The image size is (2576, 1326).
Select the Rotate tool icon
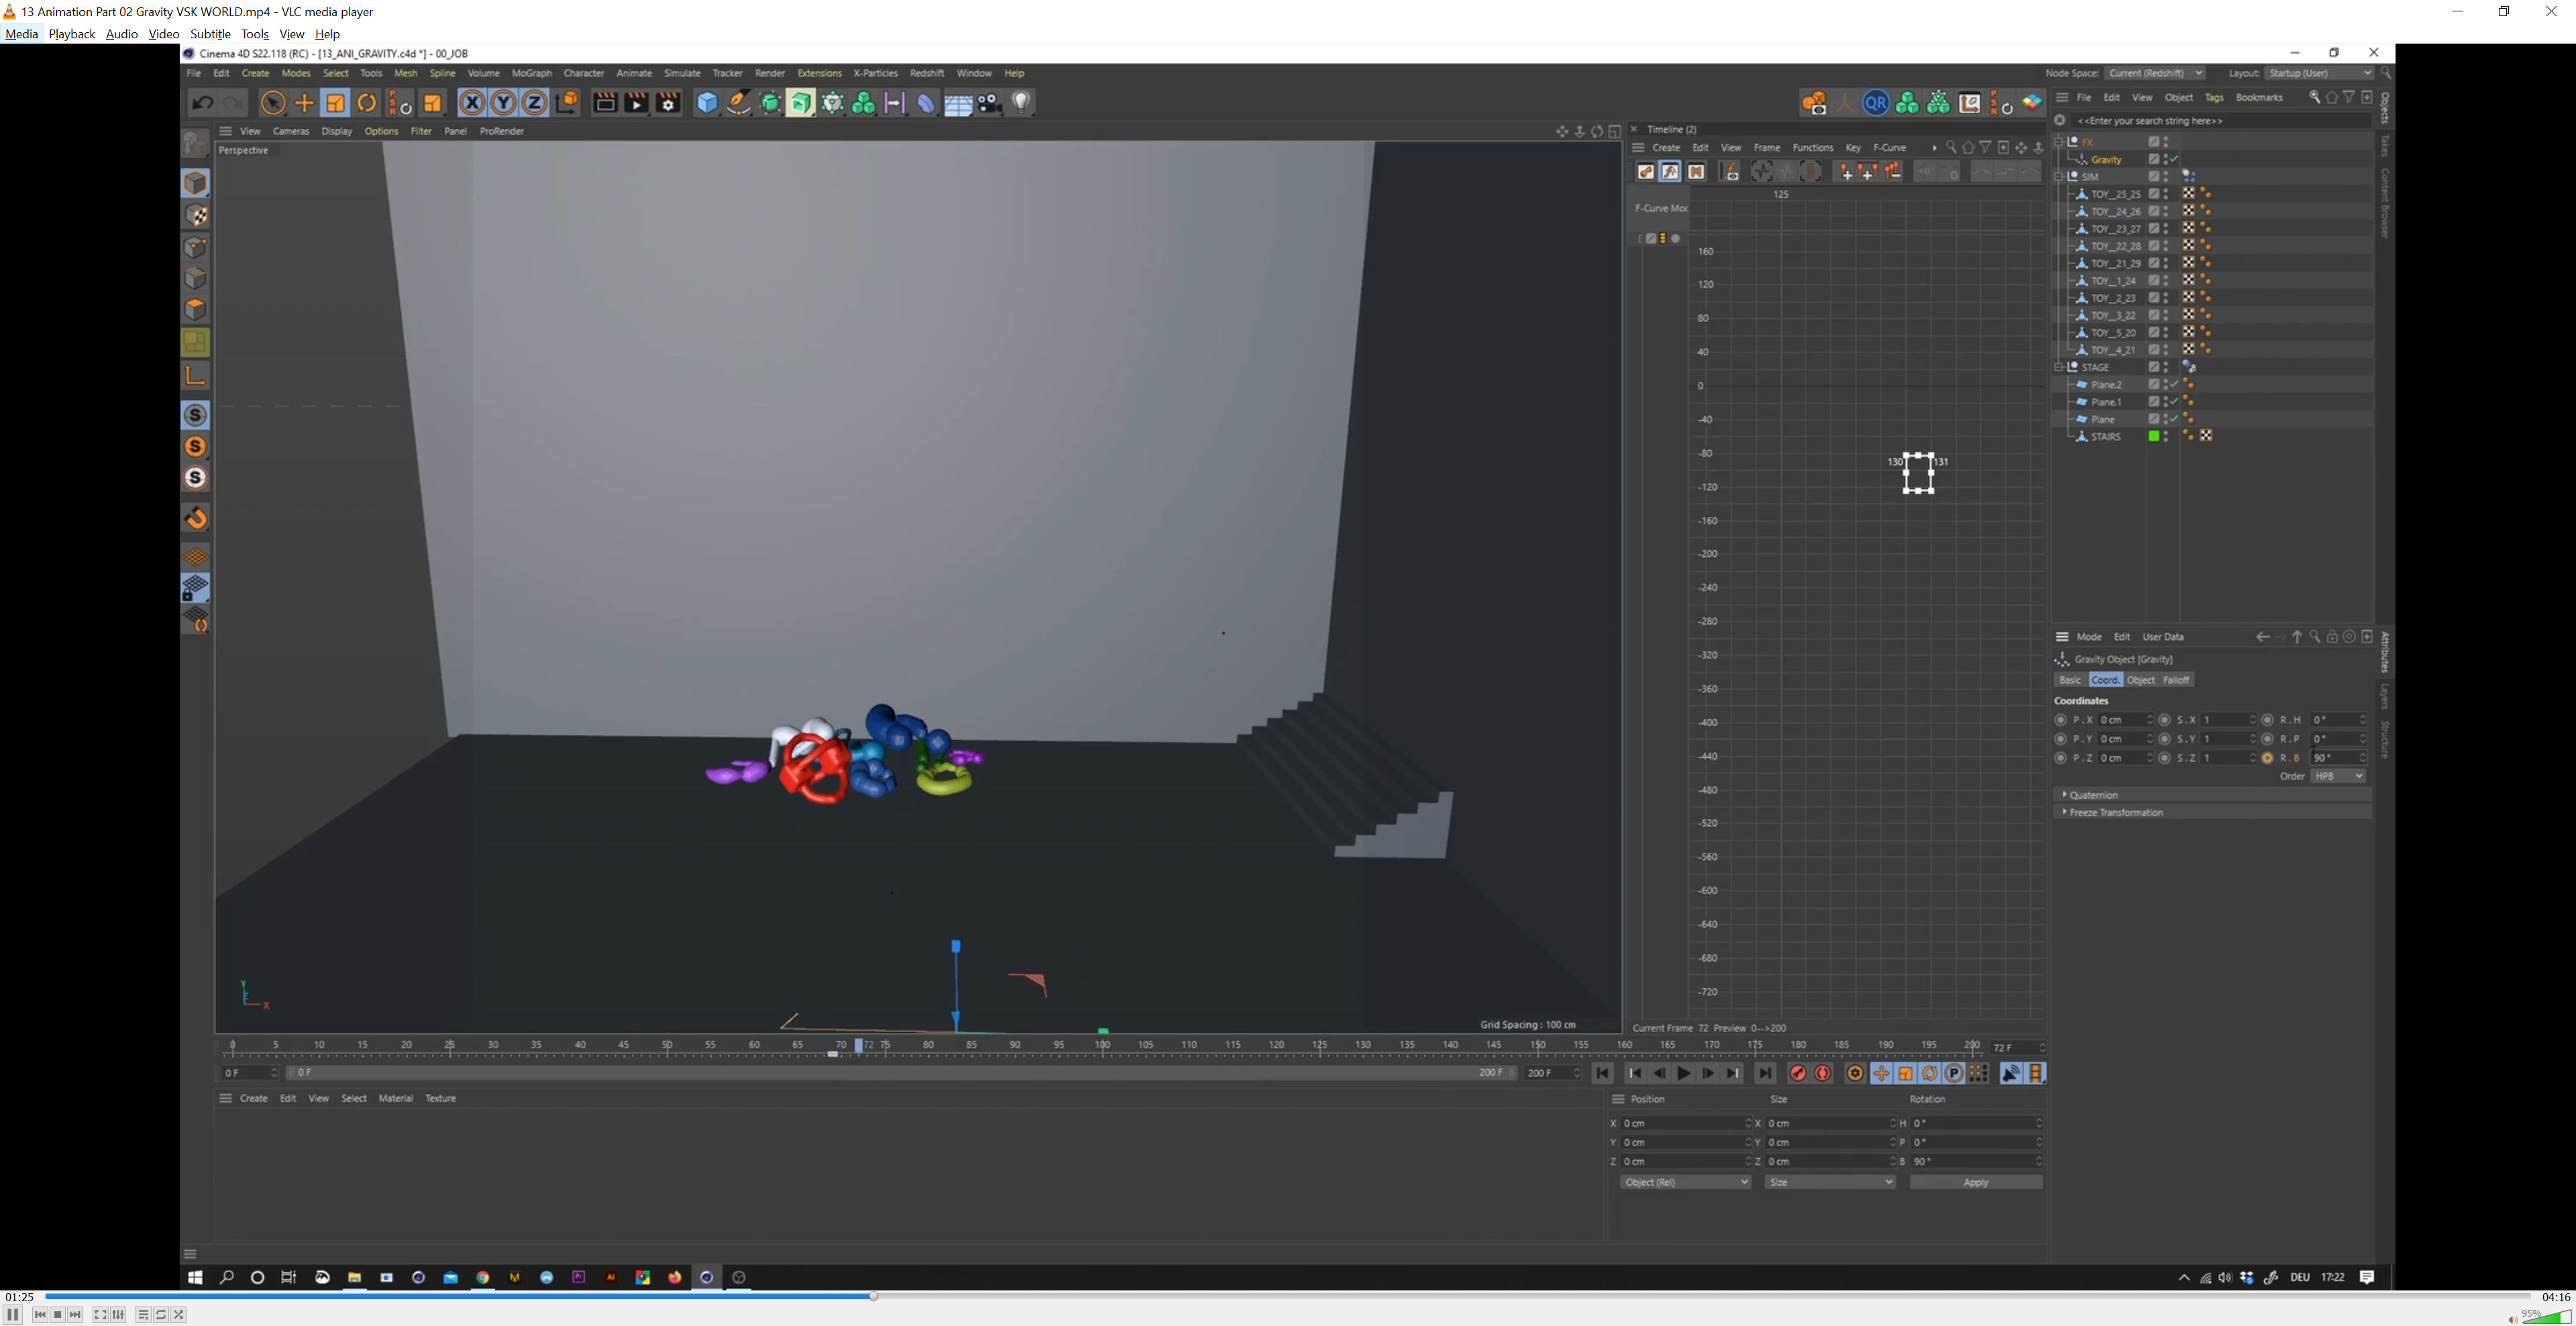pos(367,103)
